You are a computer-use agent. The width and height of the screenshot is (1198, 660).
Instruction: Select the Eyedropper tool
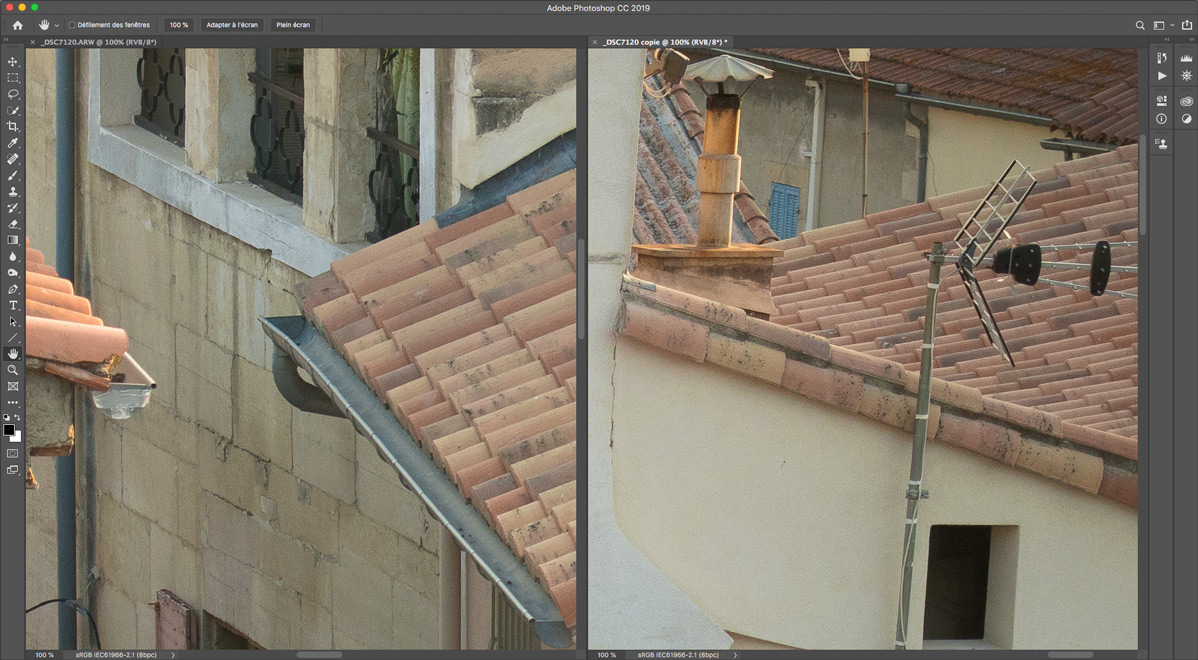[x=13, y=143]
